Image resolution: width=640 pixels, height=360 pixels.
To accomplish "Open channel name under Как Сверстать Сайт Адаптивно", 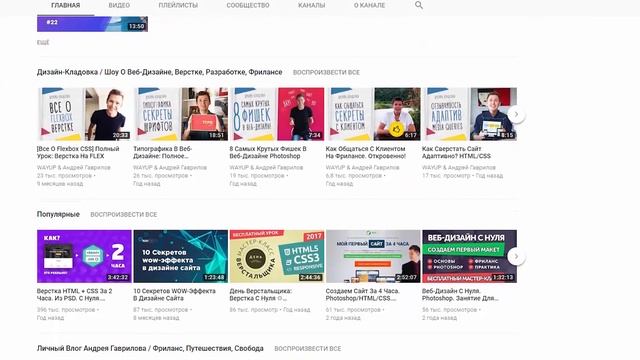I will pos(459,167).
